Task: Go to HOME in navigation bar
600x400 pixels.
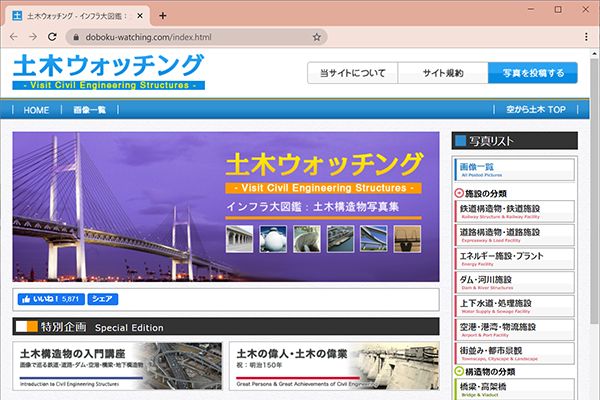Action: point(36,110)
